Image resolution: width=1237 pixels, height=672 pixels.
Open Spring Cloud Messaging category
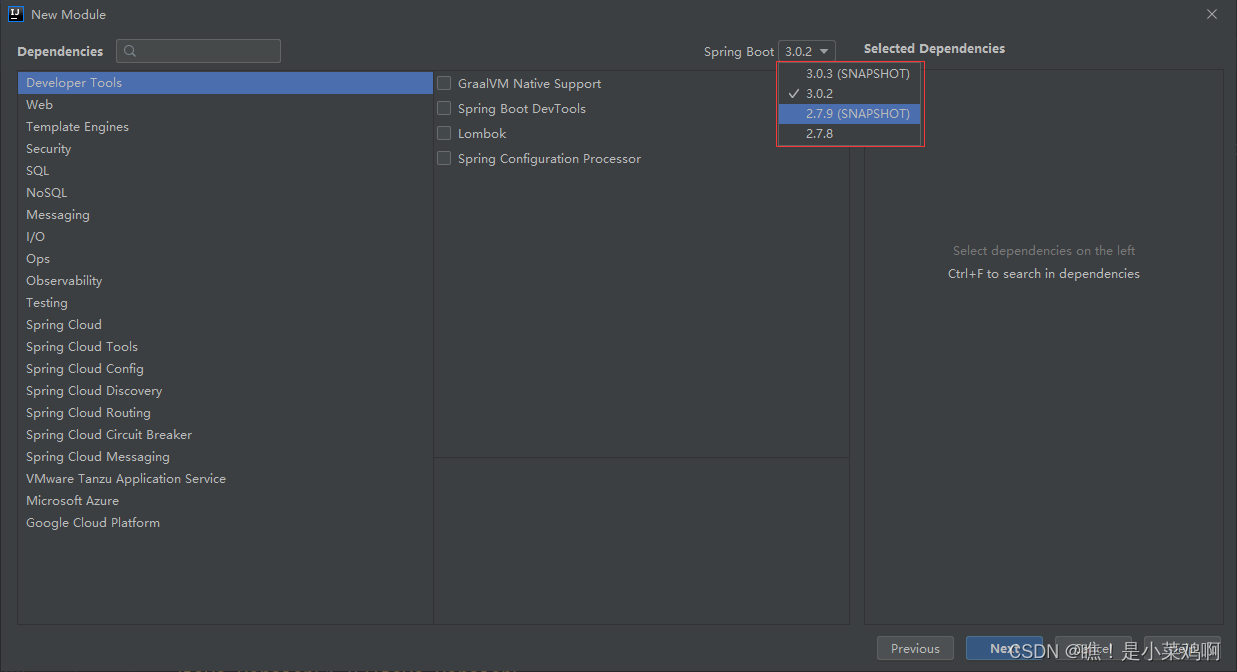[x=225, y=457]
